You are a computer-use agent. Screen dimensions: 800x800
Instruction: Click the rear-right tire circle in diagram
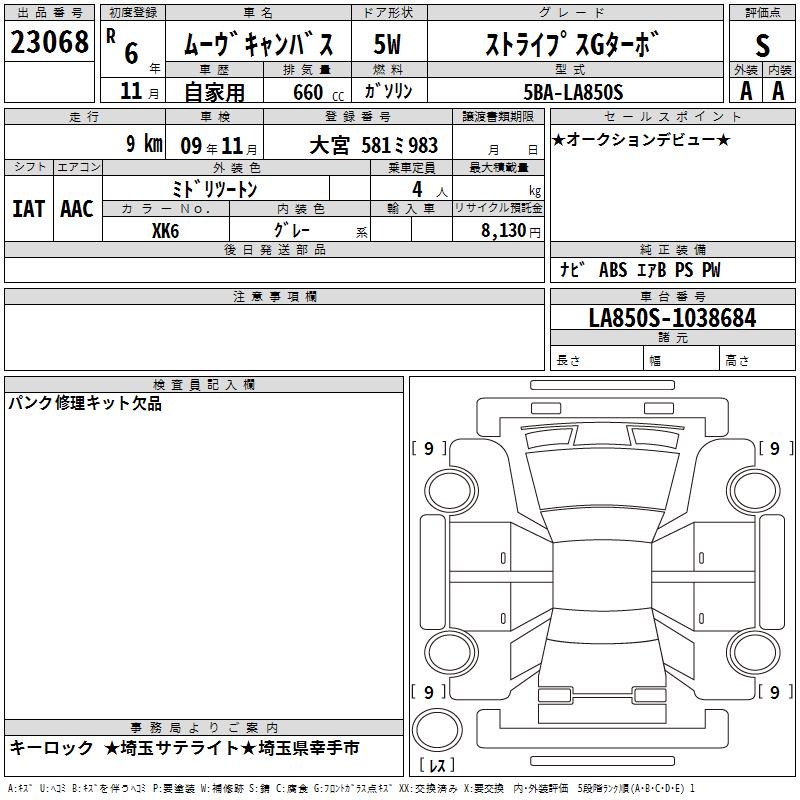tap(753, 653)
